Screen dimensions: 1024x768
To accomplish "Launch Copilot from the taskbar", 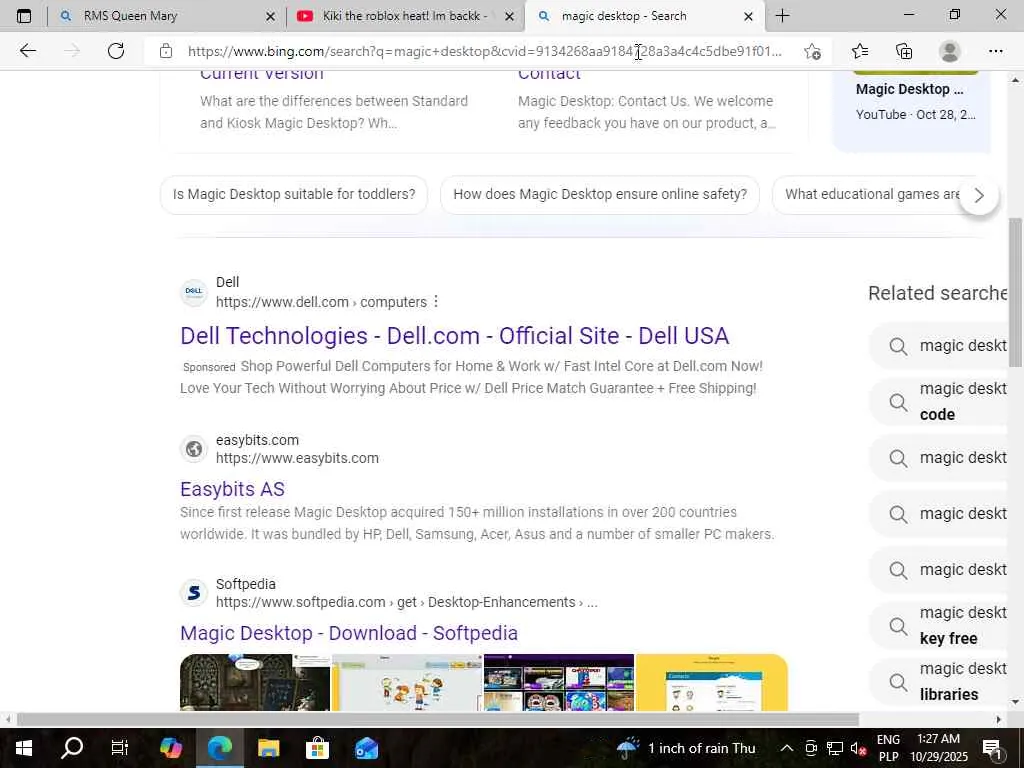I will coord(170,748).
